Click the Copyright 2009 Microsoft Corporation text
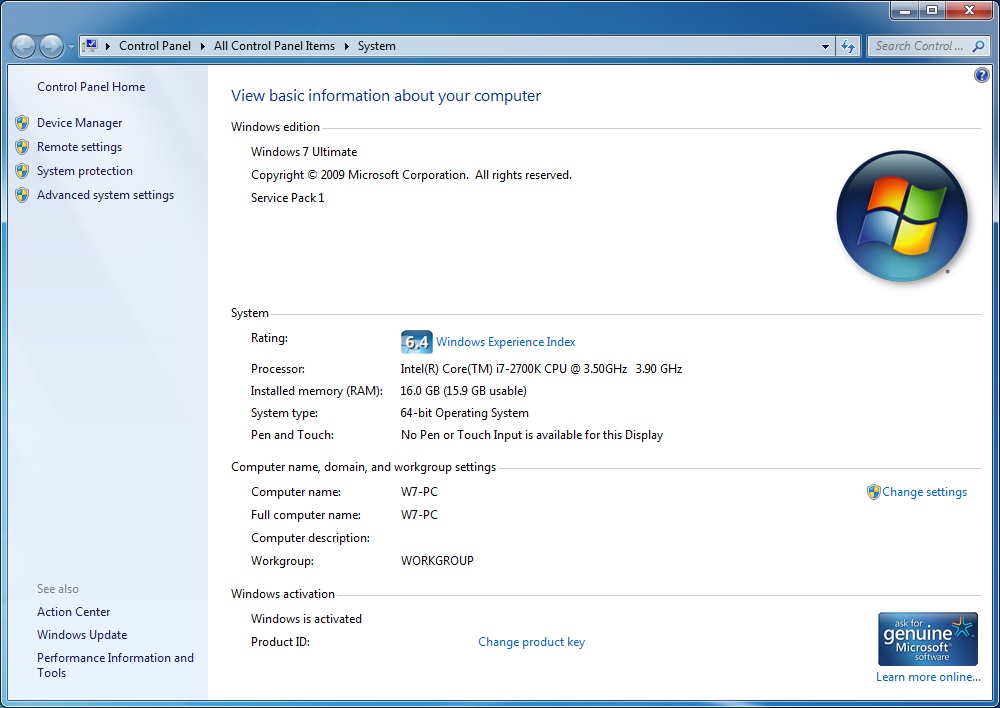Screen dimensions: 1000x708 411,175
